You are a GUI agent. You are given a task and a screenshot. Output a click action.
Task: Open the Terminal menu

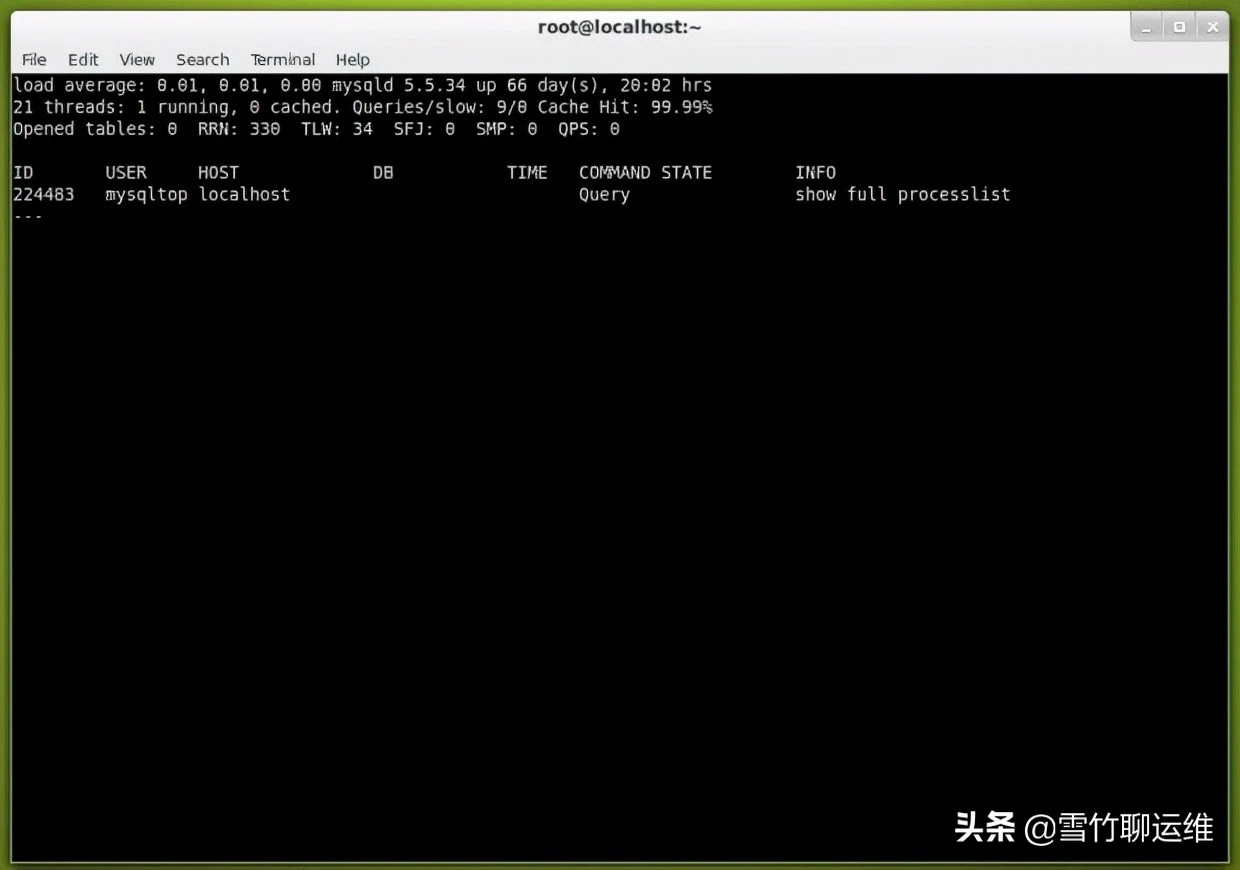coord(282,59)
